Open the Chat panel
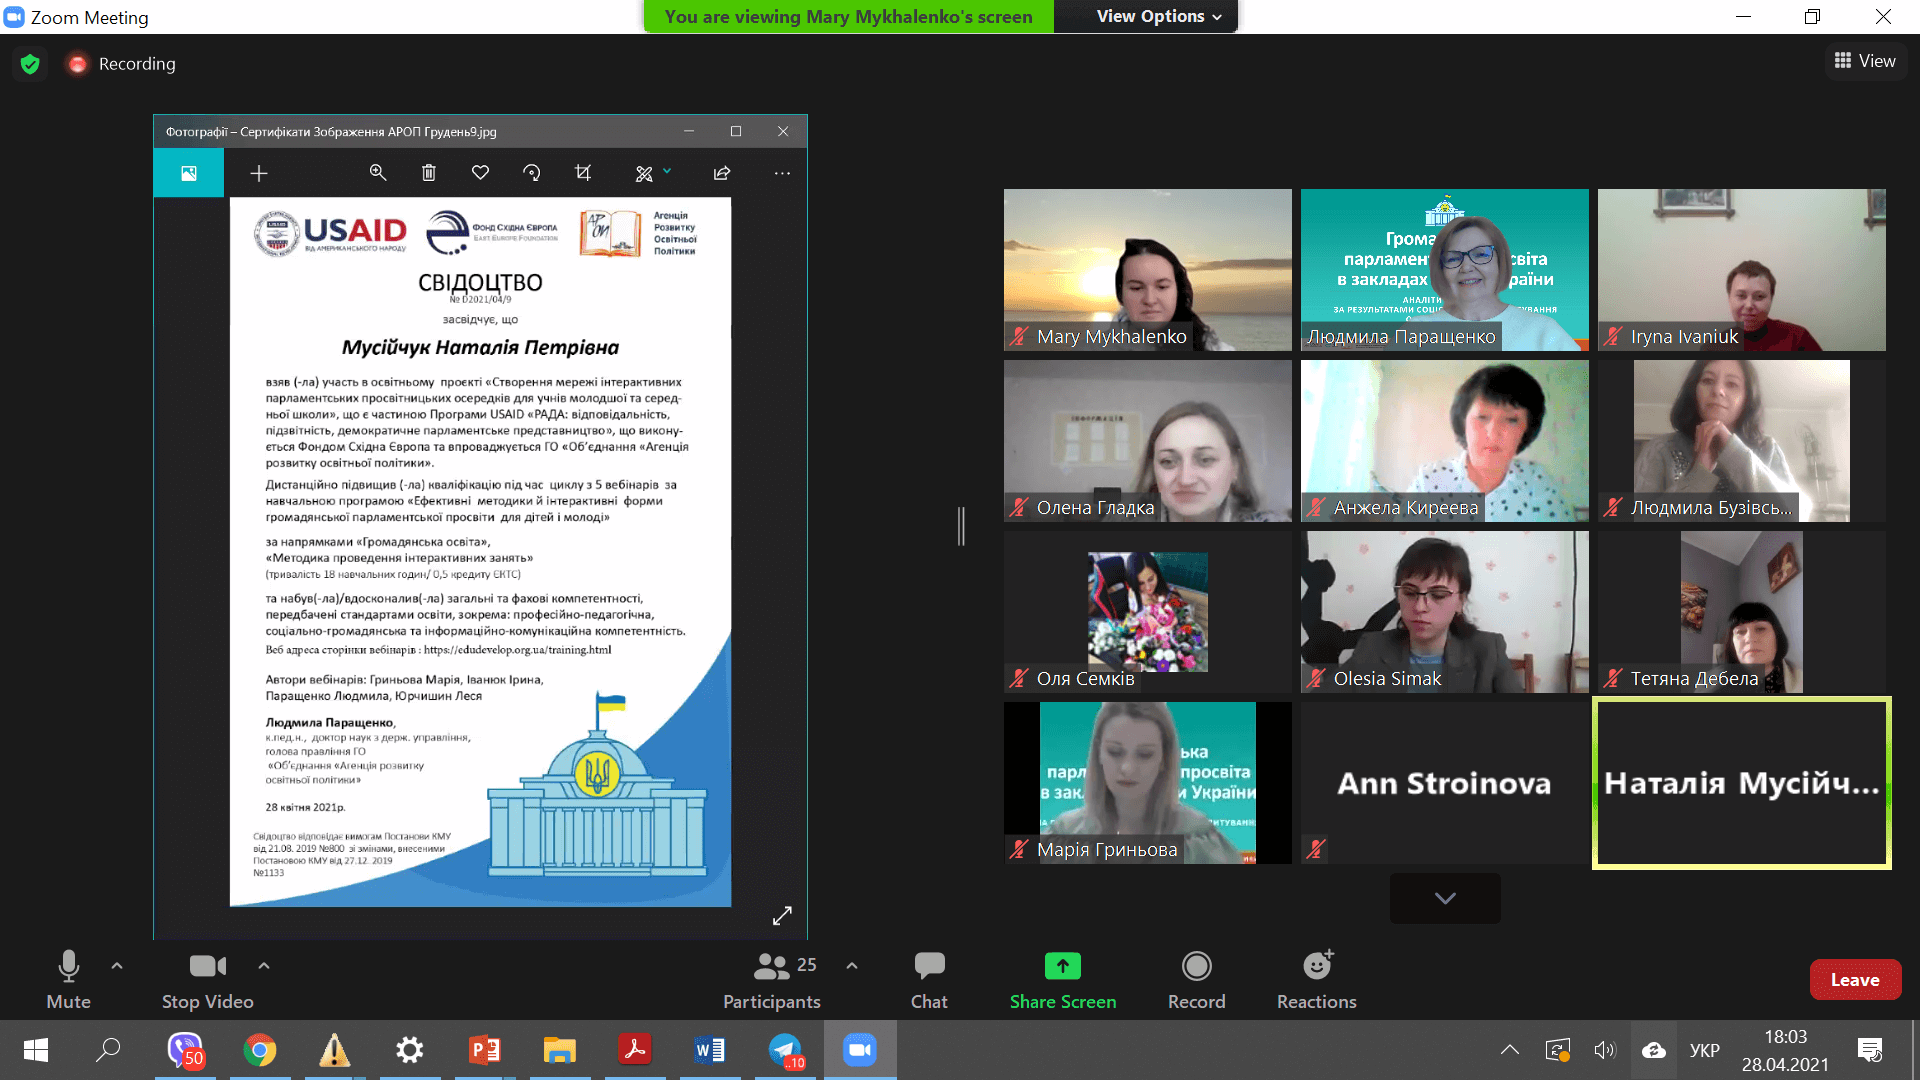1920x1080 pixels. (929, 979)
